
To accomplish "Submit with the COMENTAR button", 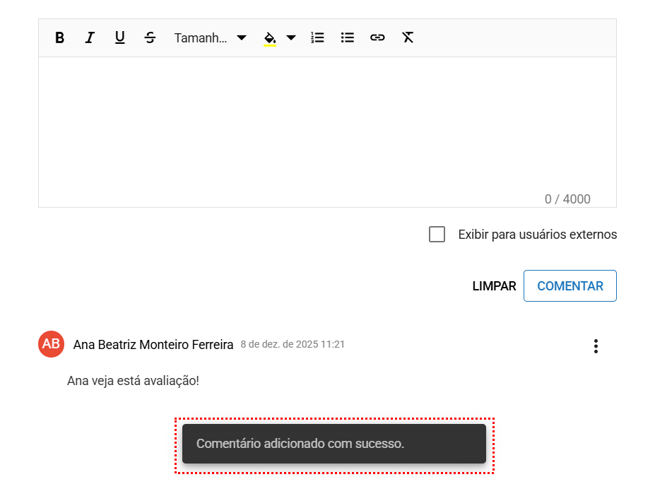I will pos(570,286).
